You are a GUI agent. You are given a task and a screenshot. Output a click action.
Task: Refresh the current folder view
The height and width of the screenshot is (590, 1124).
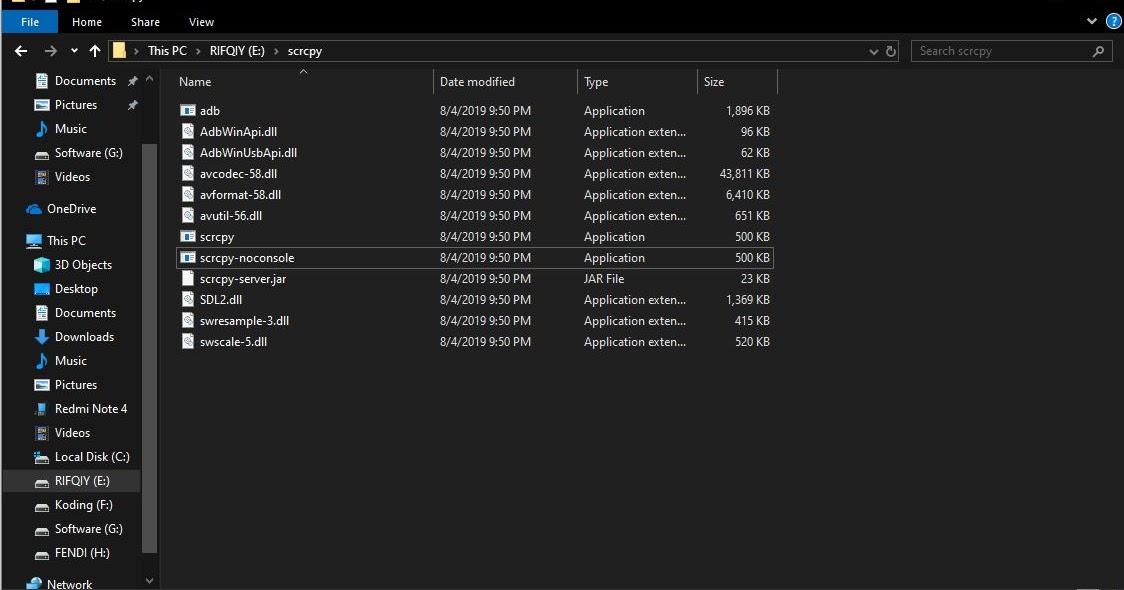pos(891,51)
